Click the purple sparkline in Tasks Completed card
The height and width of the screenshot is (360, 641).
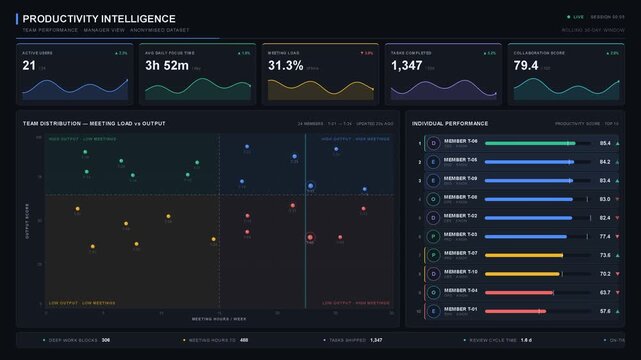click(443, 89)
